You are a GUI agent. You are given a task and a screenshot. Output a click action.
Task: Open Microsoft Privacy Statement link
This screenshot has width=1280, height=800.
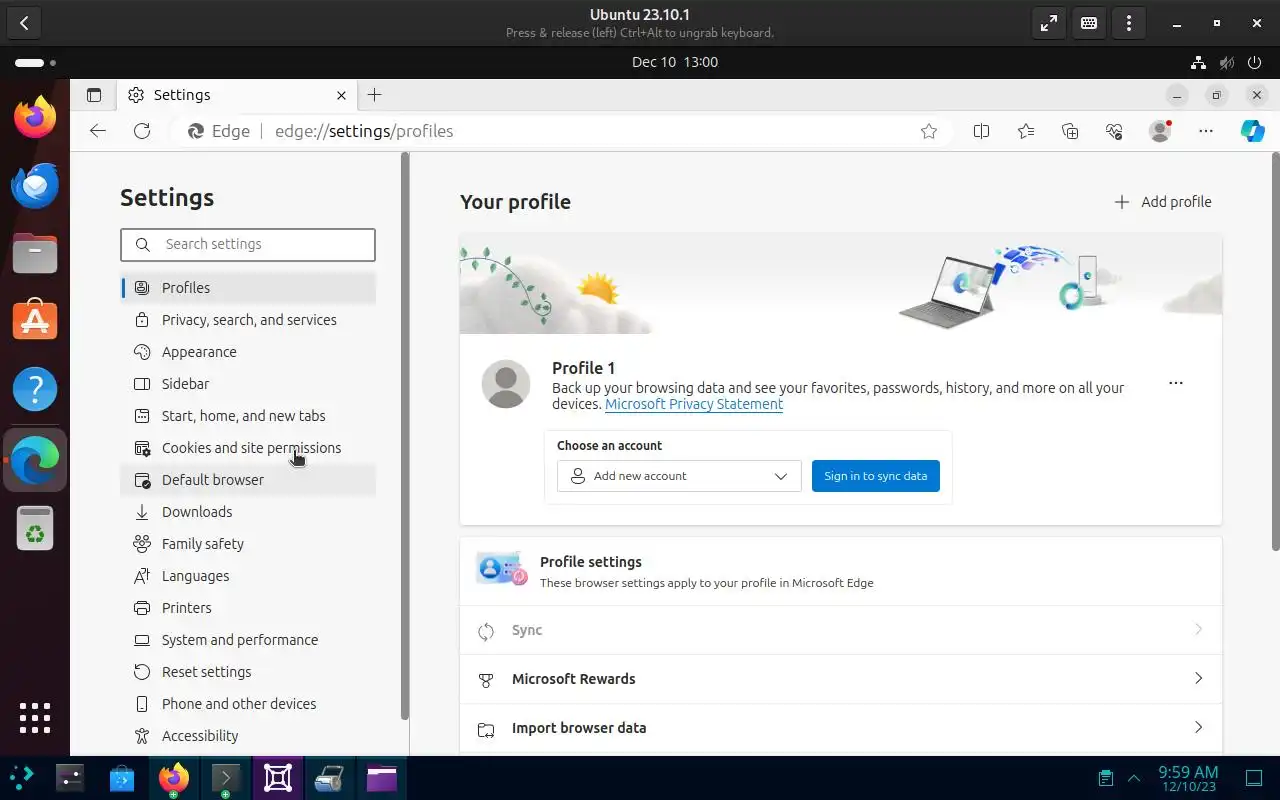694,404
